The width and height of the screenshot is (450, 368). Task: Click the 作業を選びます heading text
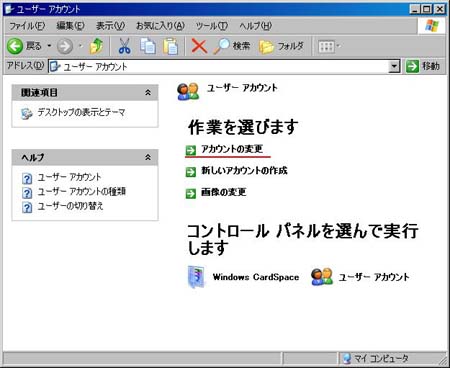click(243, 127)
